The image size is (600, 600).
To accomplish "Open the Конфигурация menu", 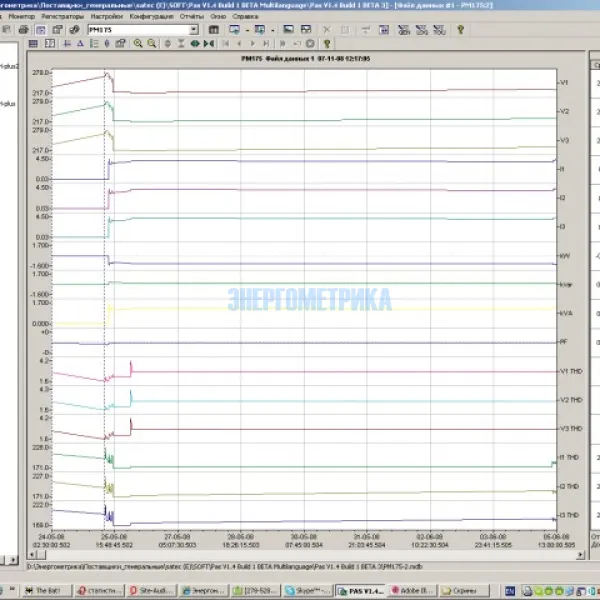I will [151, 17].
